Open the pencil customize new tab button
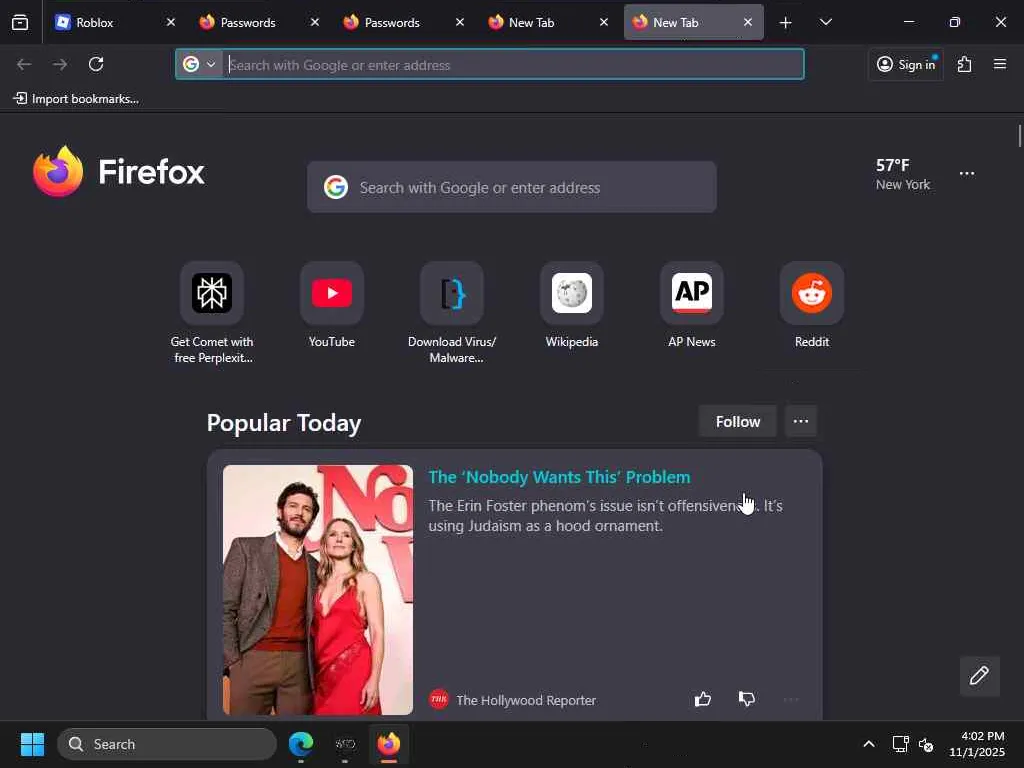 tap(980, 676)
